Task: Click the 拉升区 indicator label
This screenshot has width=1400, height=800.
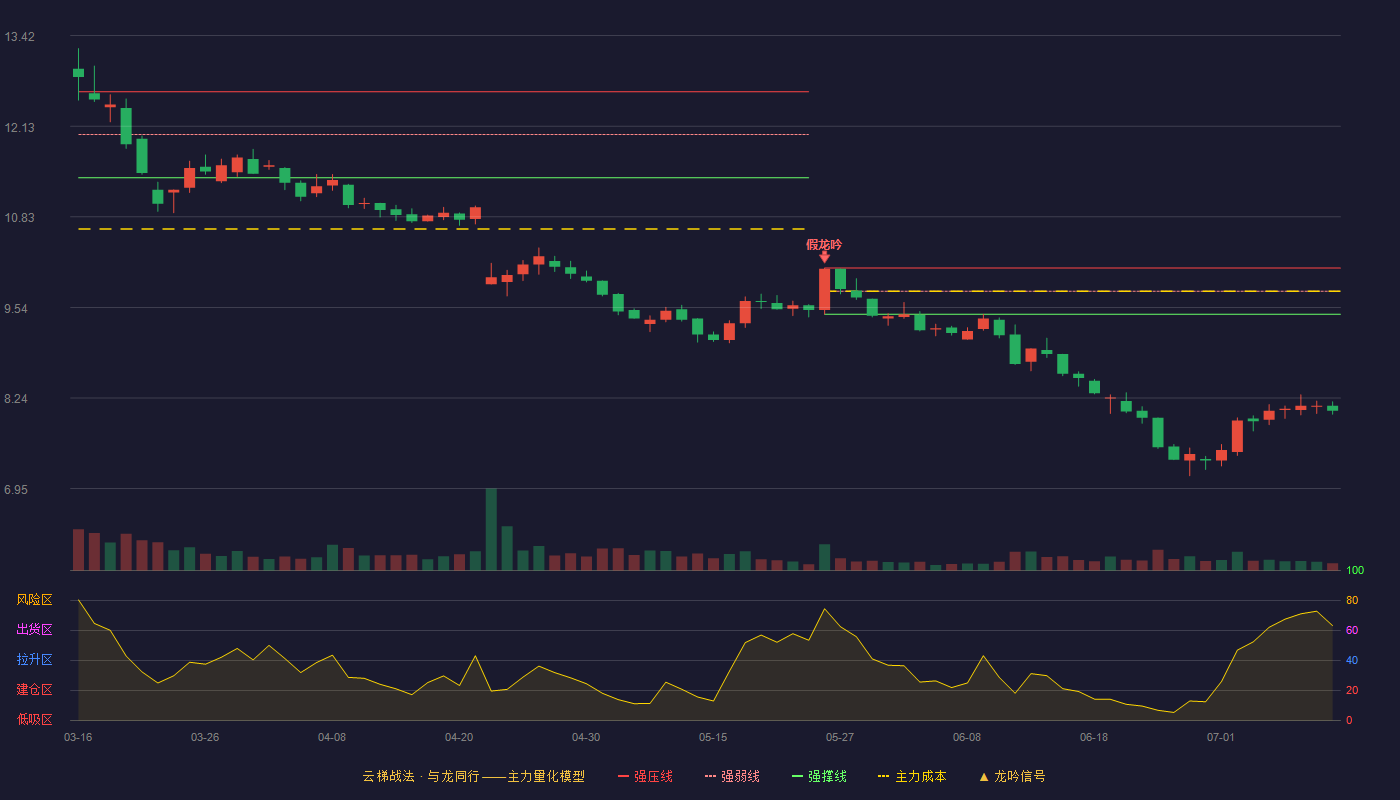Action: (x=34, y=660)
